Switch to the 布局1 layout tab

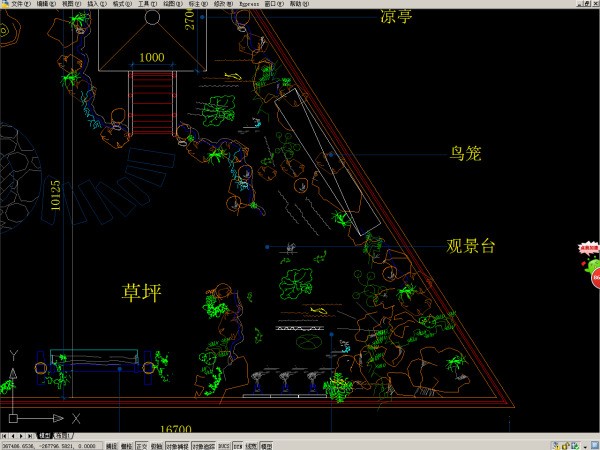[x=62, y=436]
